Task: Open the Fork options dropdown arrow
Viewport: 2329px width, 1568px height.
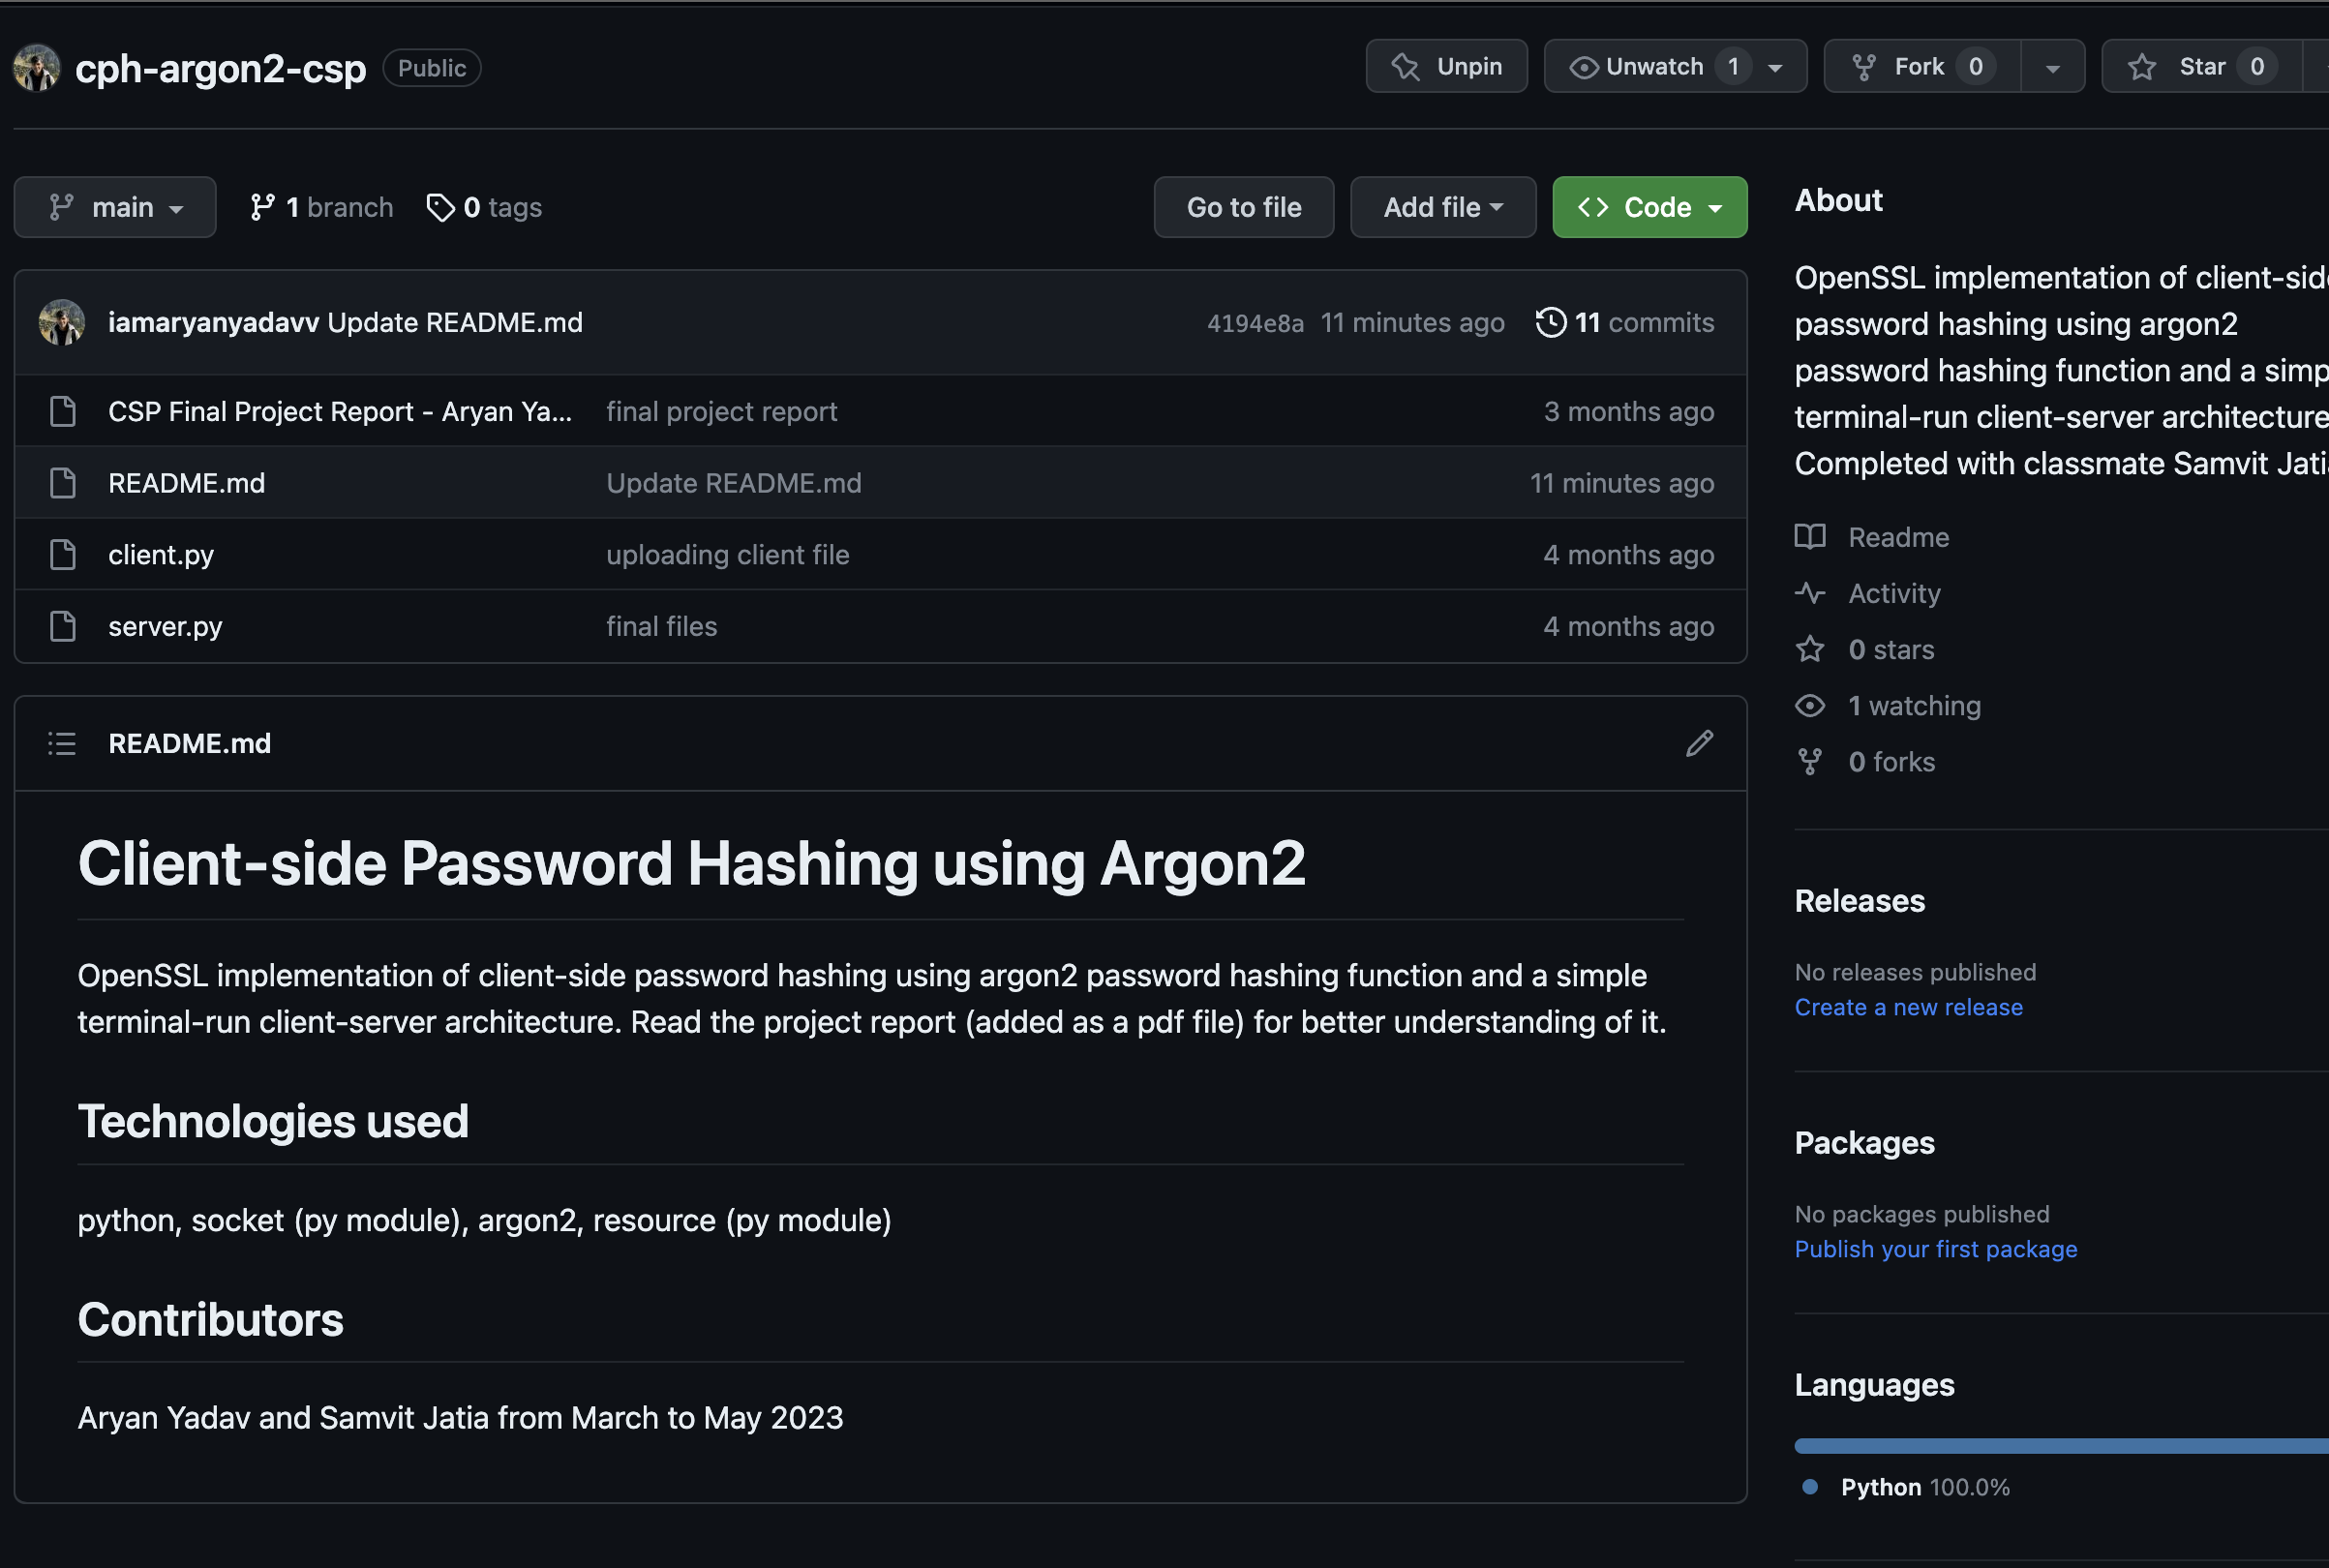Action: pos(2052,67)
